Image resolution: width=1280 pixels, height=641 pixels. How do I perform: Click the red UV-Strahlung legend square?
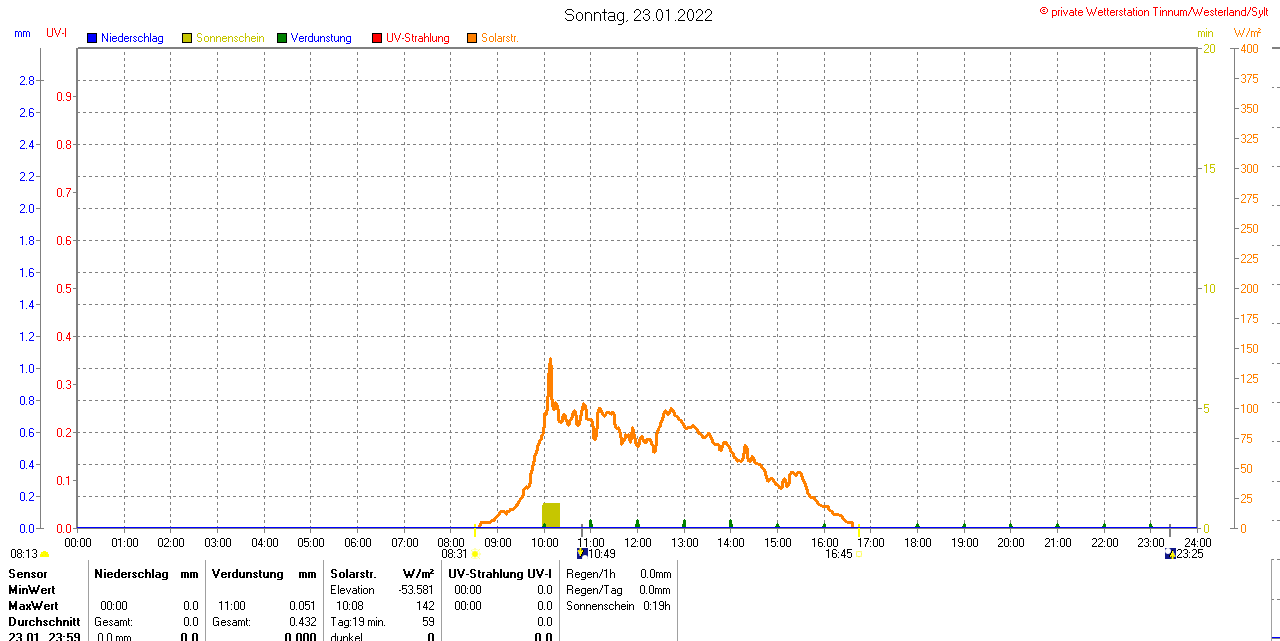point(377,38)
